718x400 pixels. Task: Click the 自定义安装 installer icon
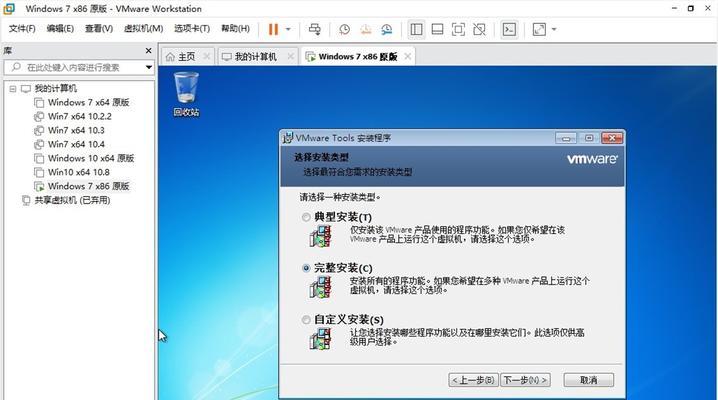321,339
